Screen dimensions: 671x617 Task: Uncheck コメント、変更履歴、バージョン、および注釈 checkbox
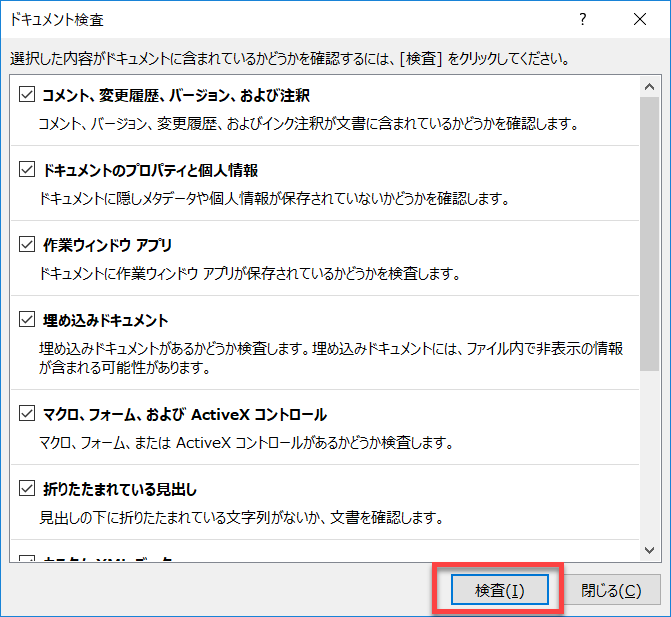pos(27,96)
